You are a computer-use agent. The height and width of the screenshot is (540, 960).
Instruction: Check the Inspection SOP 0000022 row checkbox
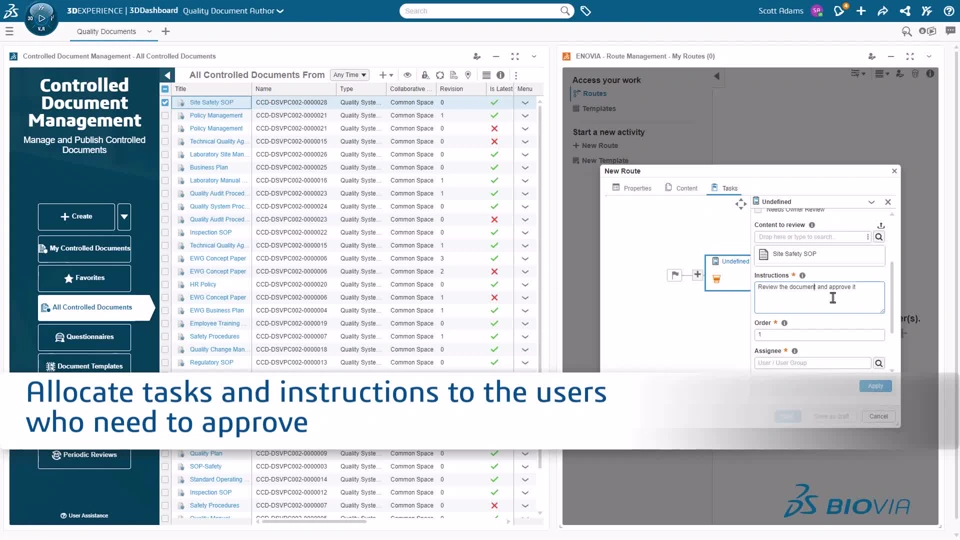165,233
